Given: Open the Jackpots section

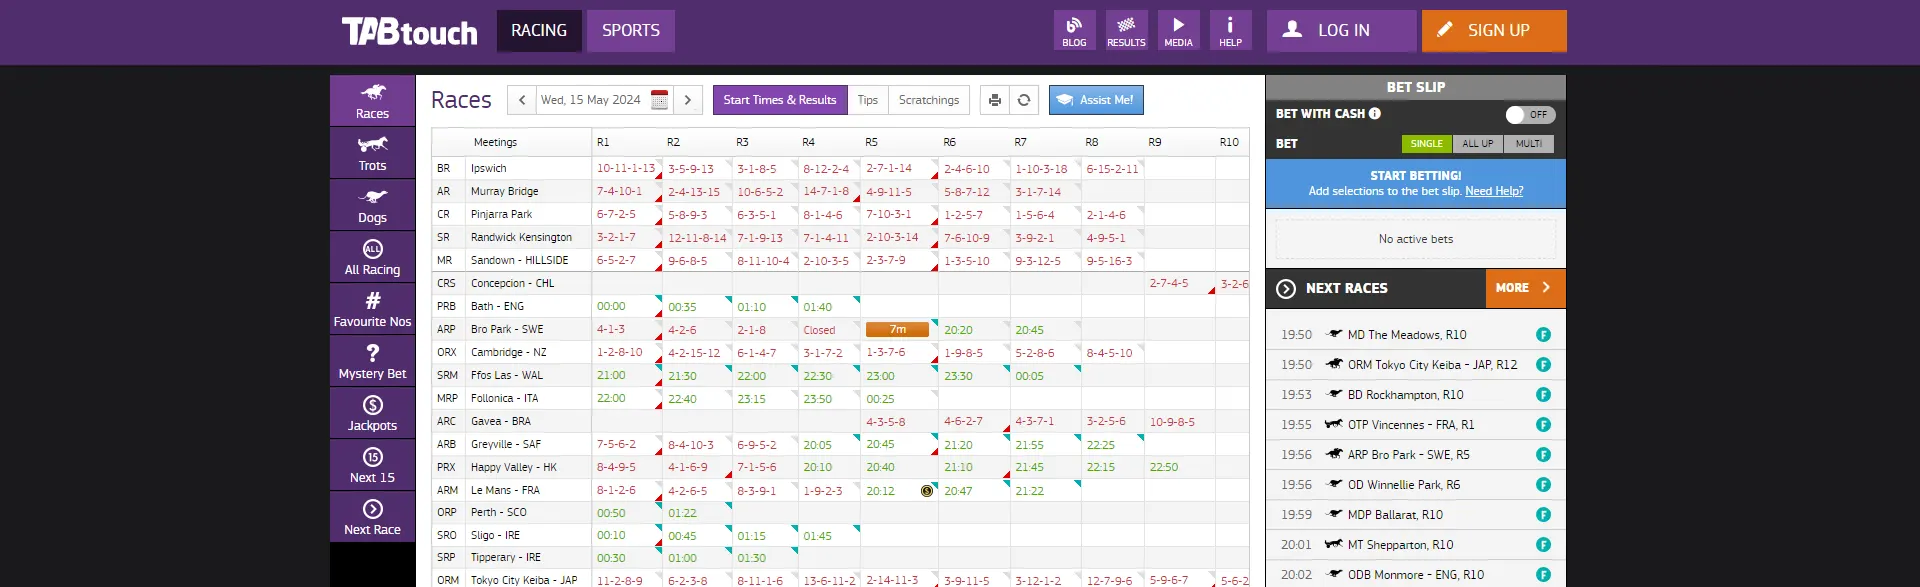Looking at the screenshot, I should 372,413.
